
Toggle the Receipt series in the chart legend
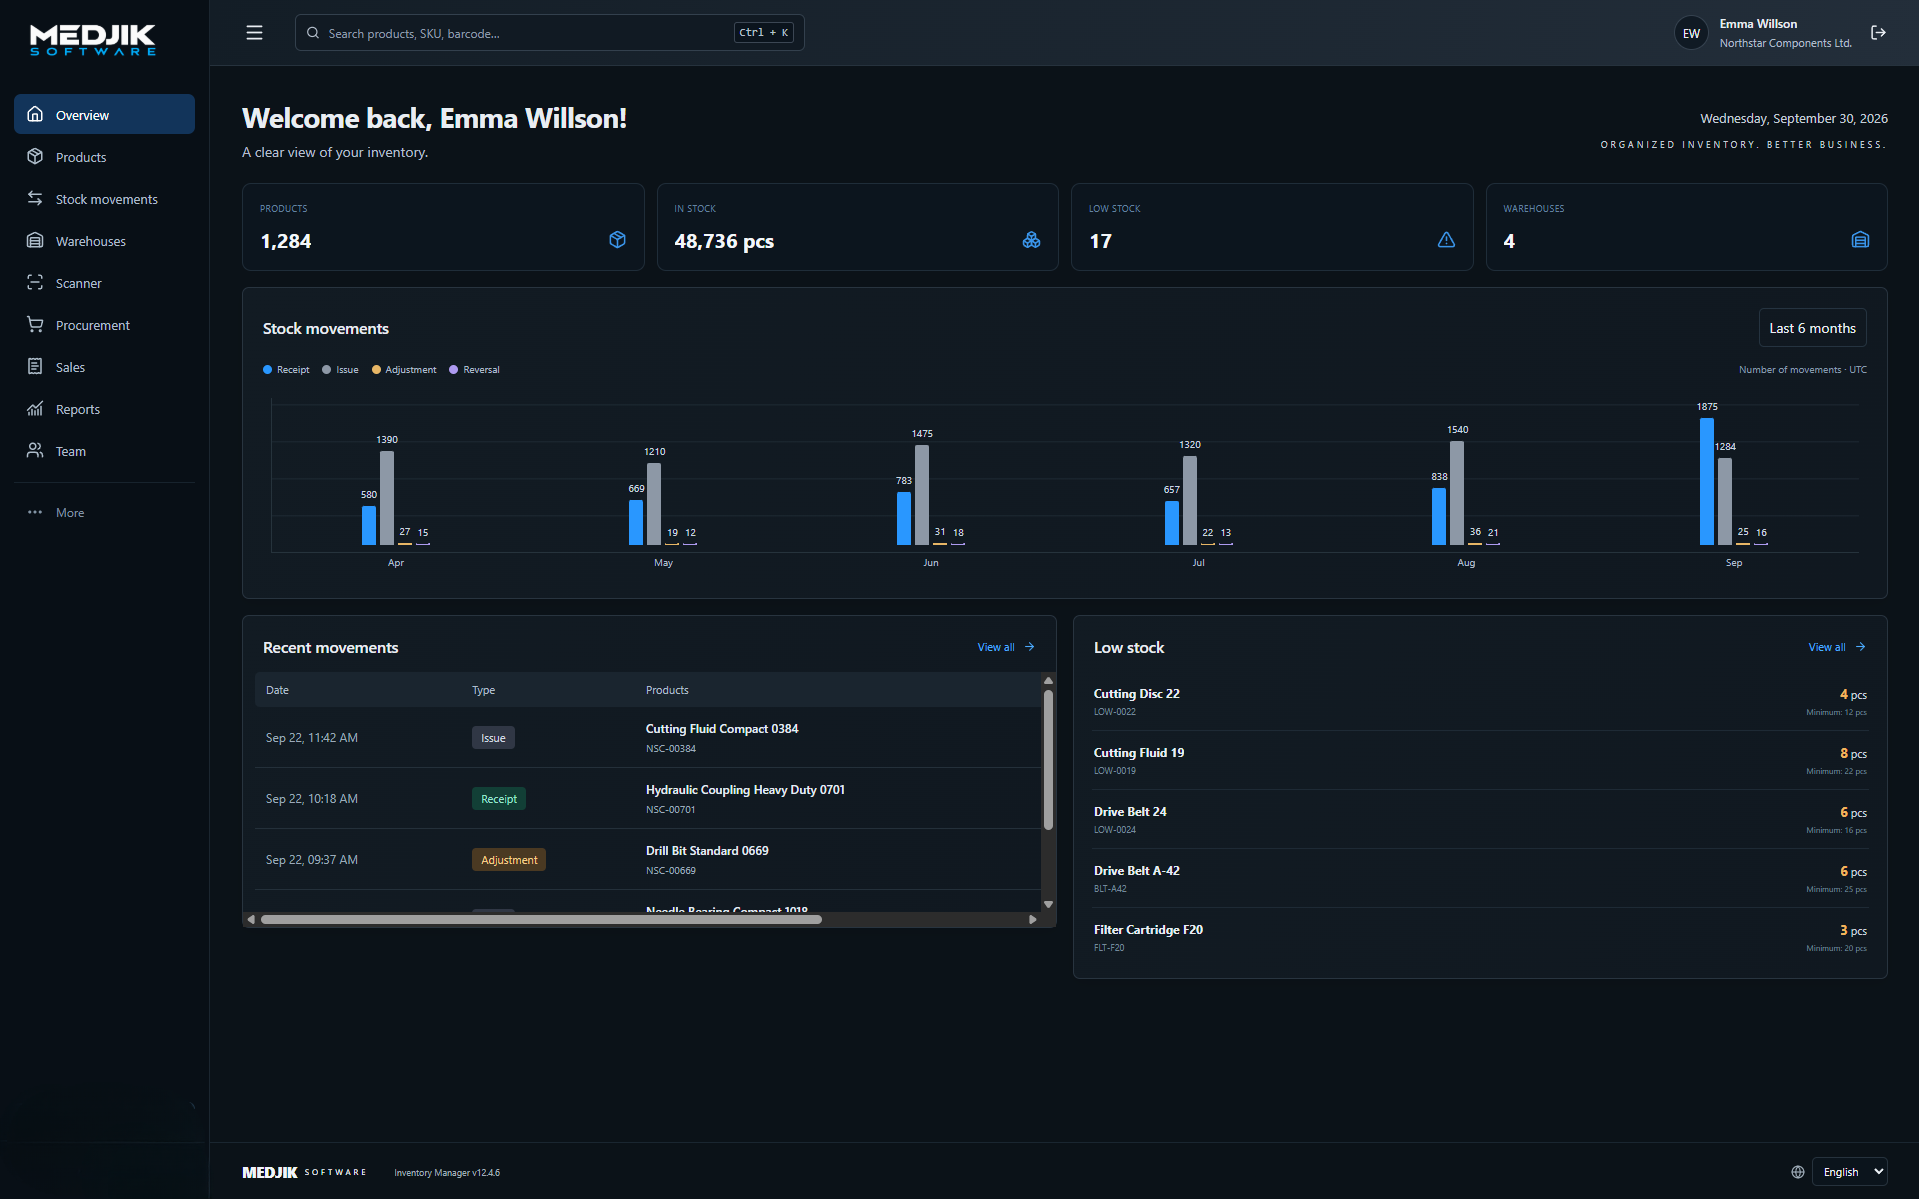tap(286, 370)
